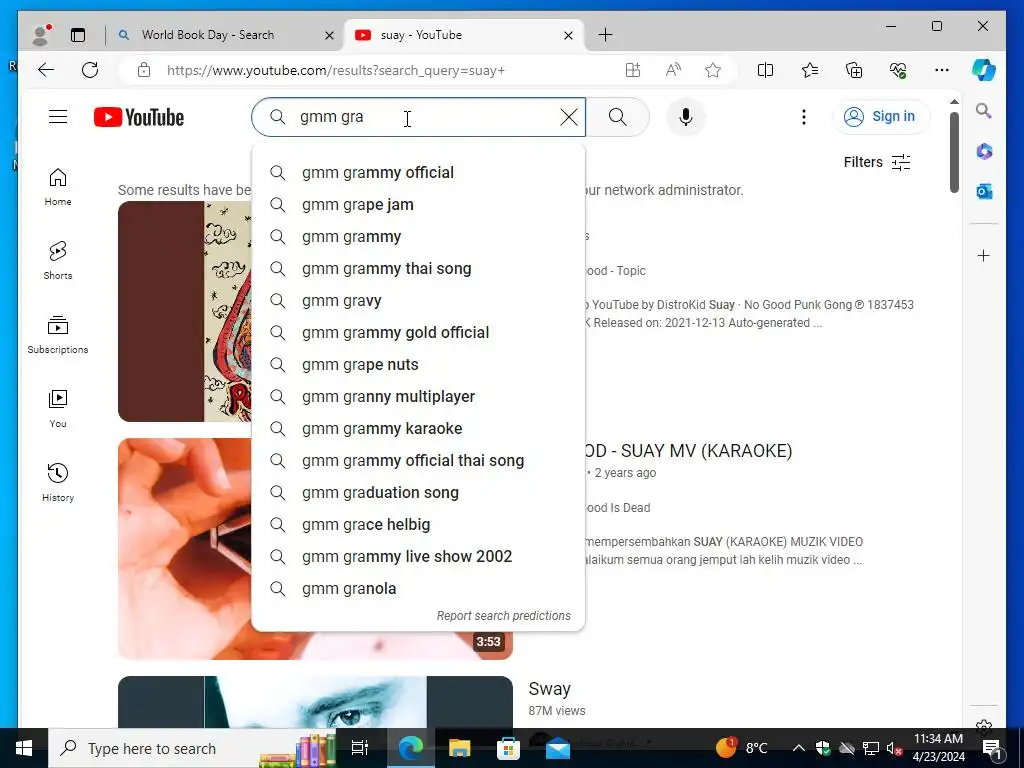Pick gmm grammy live show 2002

coord(418,556)
